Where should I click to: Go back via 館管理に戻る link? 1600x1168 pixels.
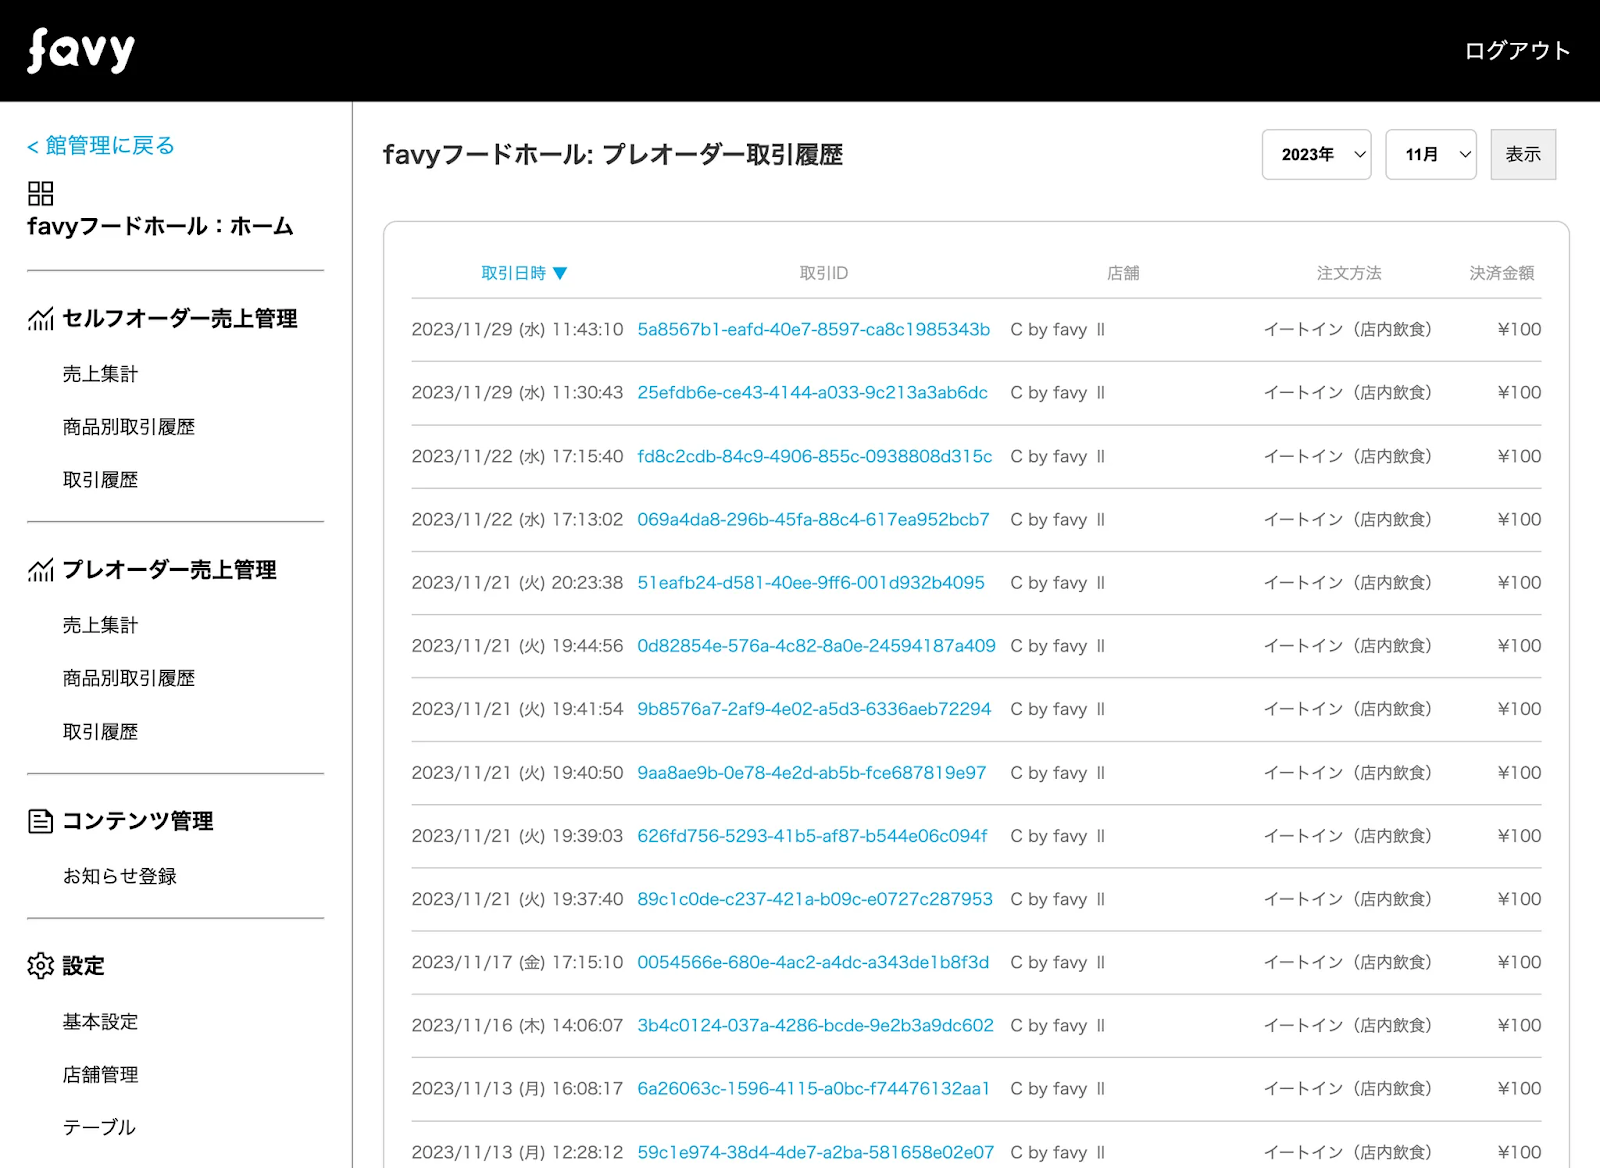point(101,146)
